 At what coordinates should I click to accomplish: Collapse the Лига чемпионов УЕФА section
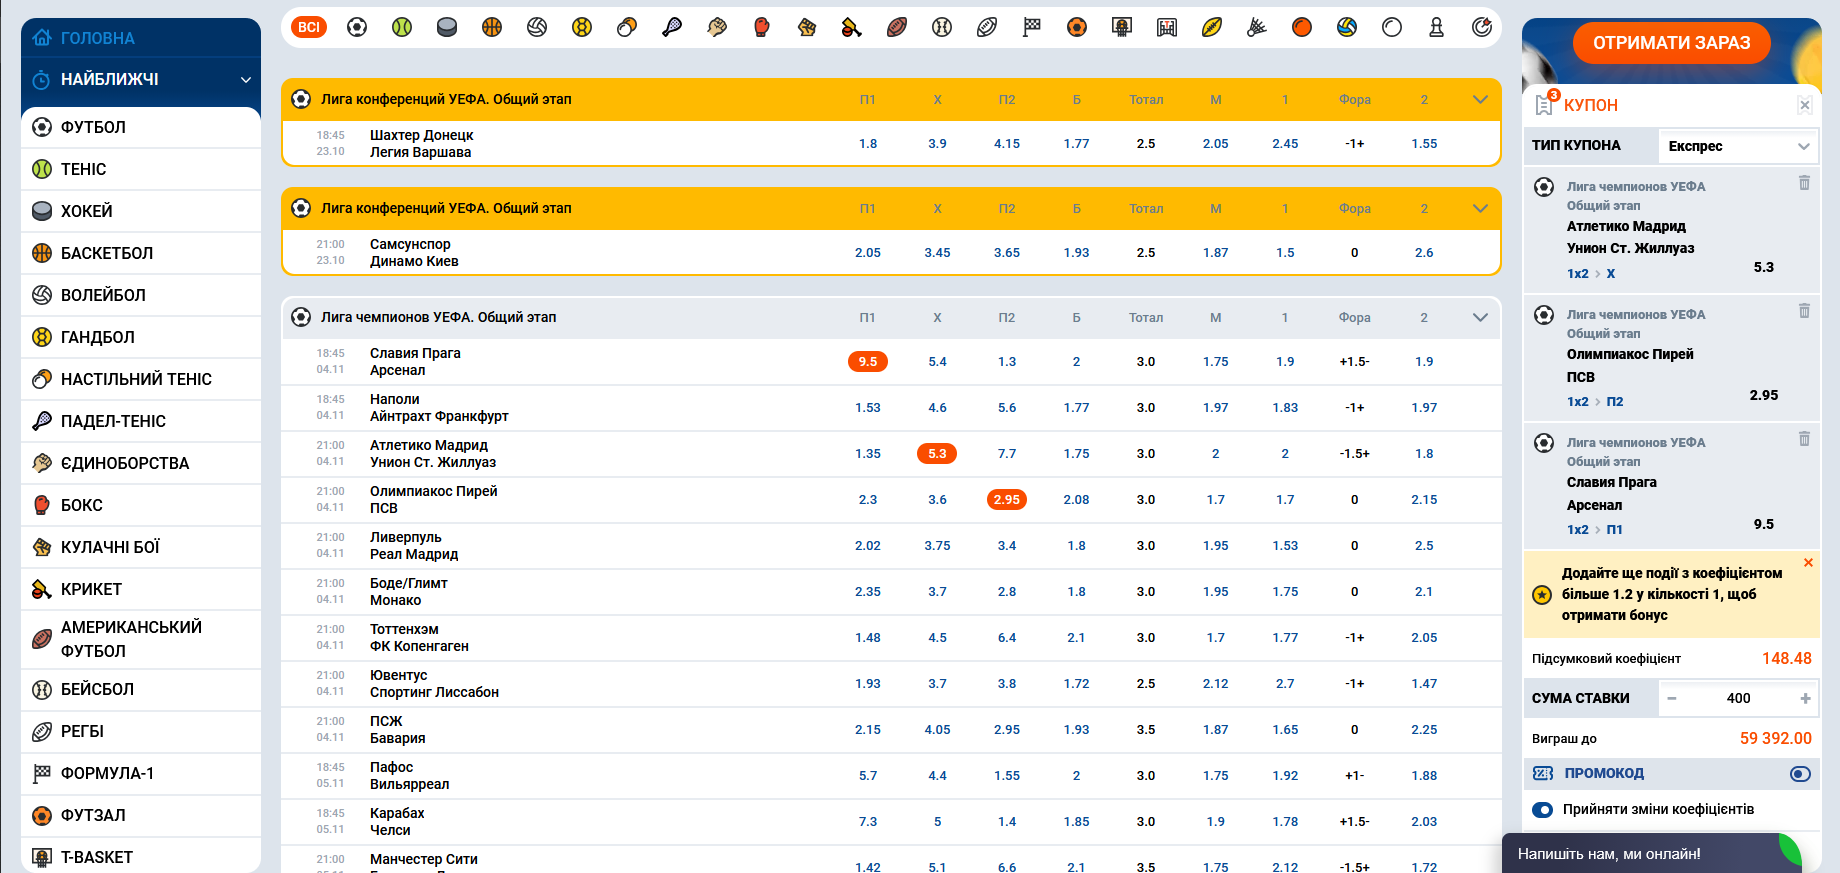[x=1480, y=317]
